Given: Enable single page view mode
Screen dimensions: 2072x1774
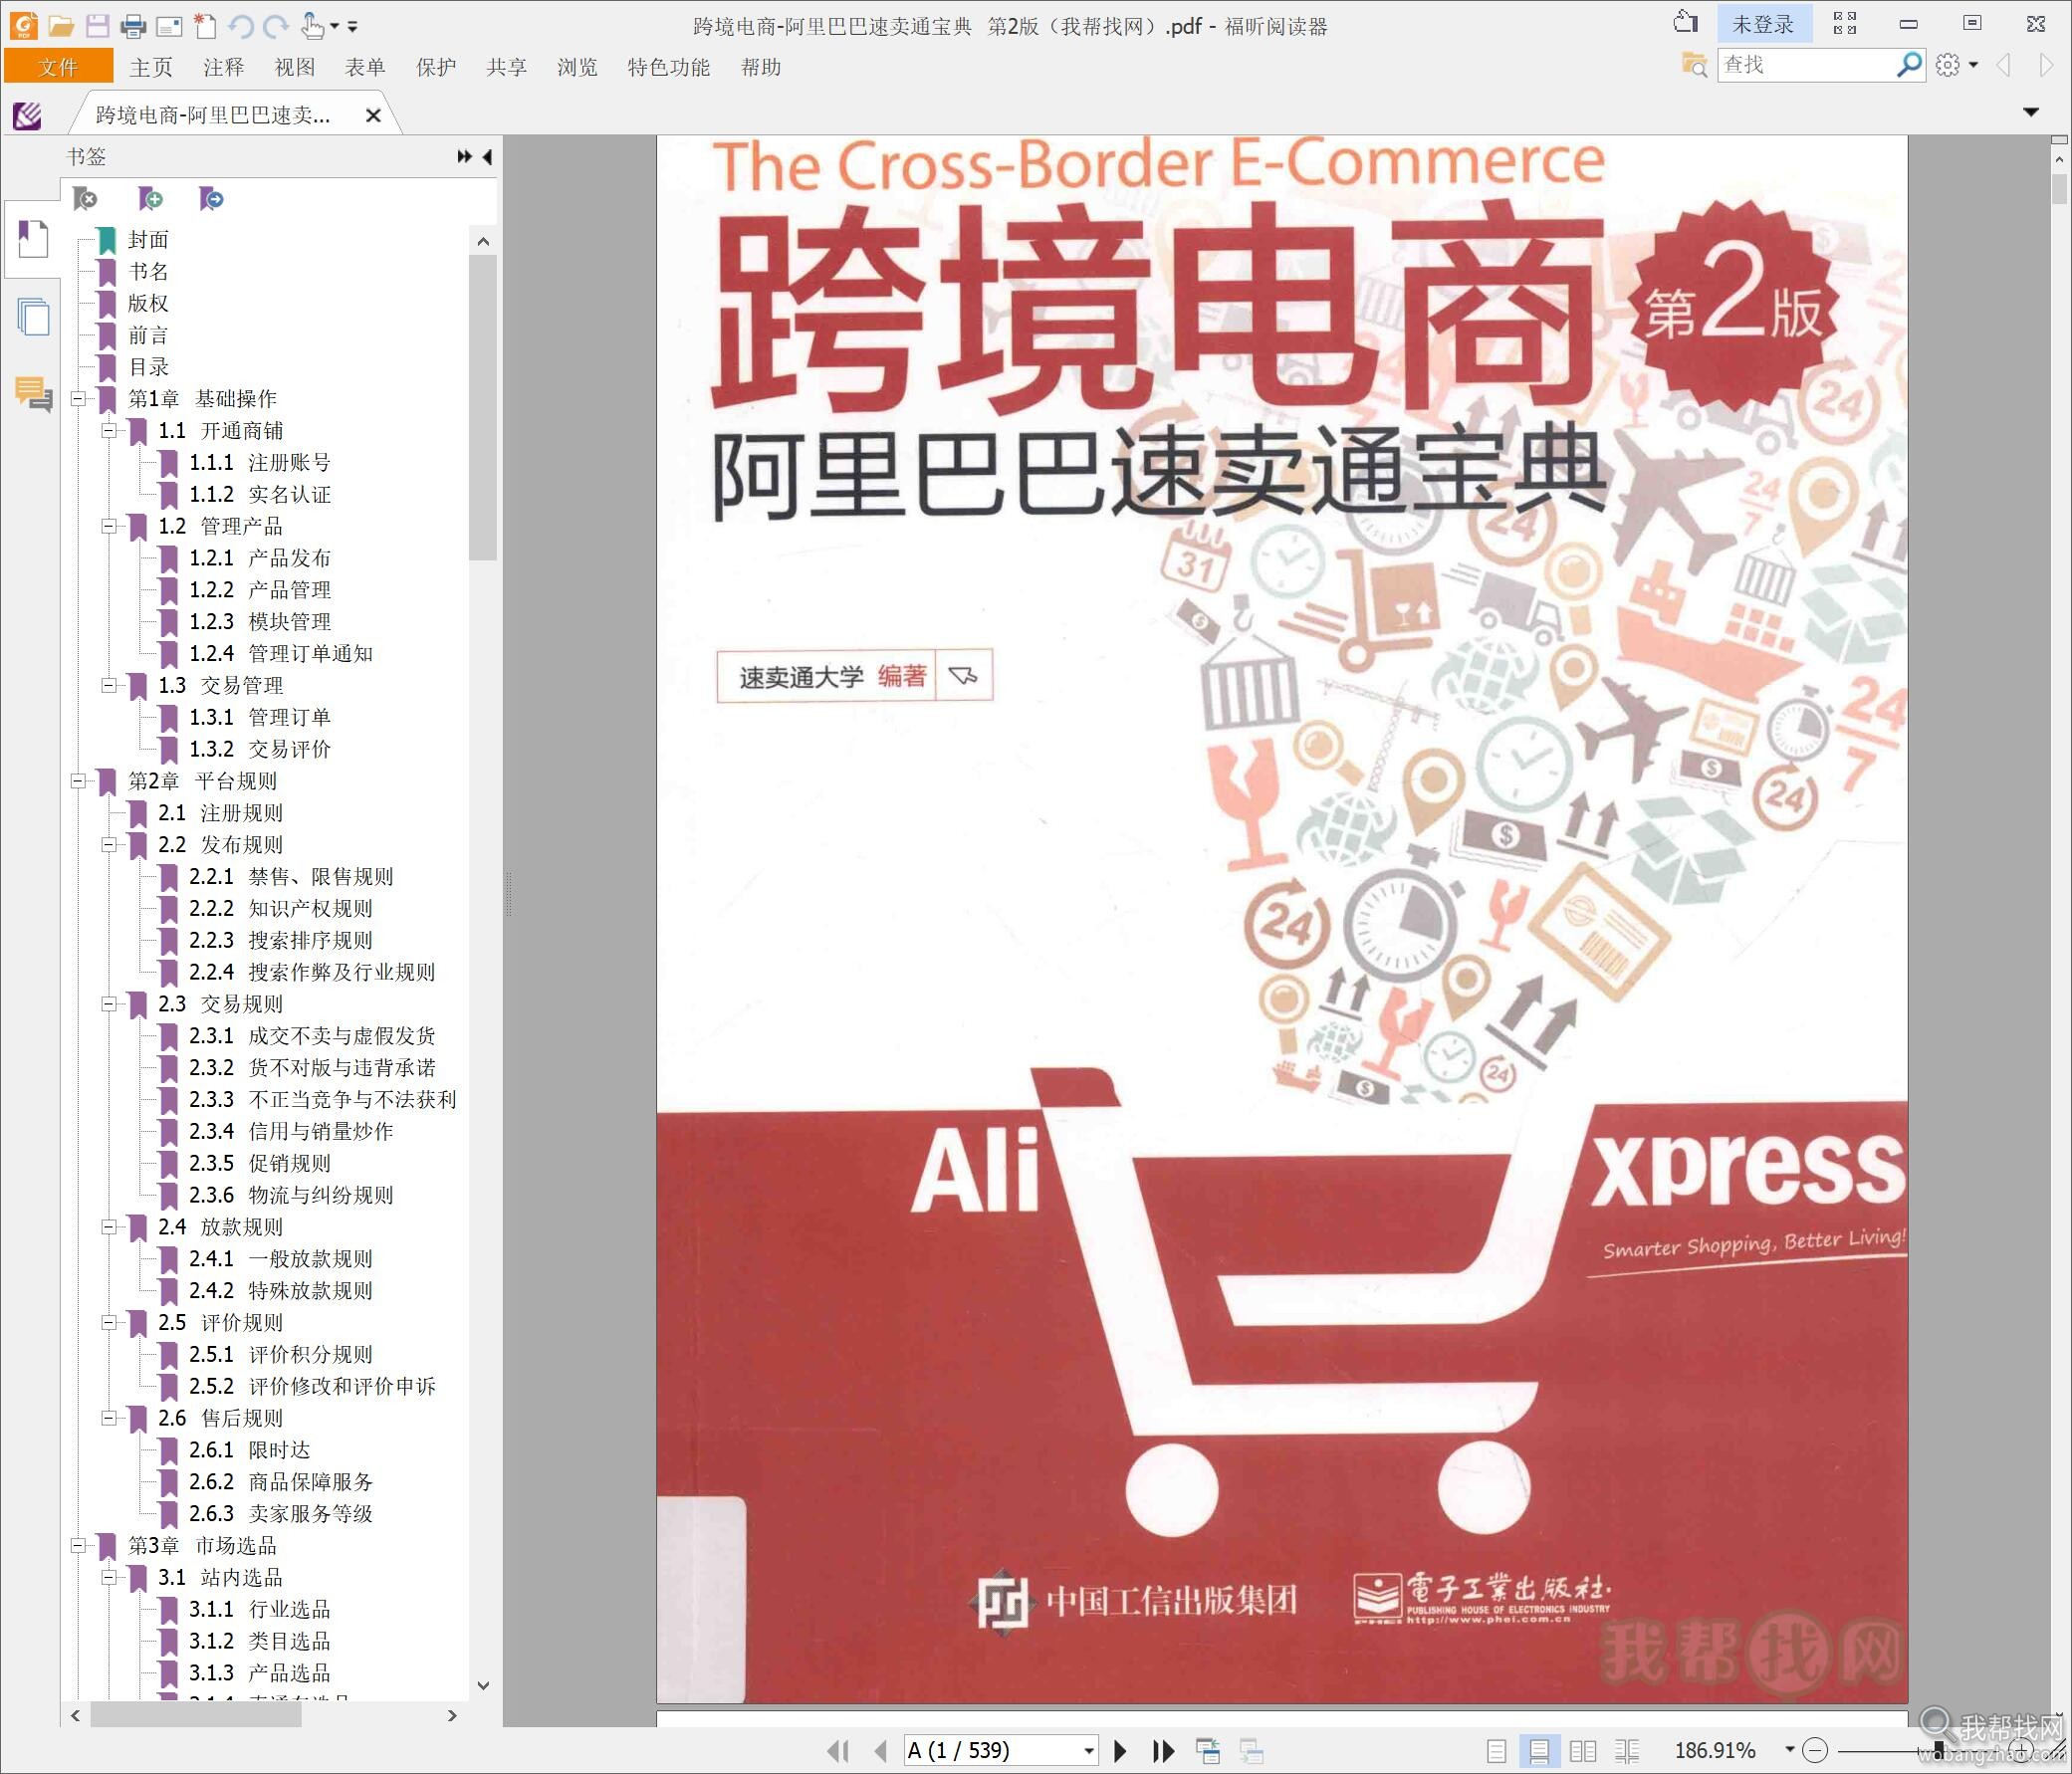Looking at the screenshot, I should click(x=1496, y=1751).
